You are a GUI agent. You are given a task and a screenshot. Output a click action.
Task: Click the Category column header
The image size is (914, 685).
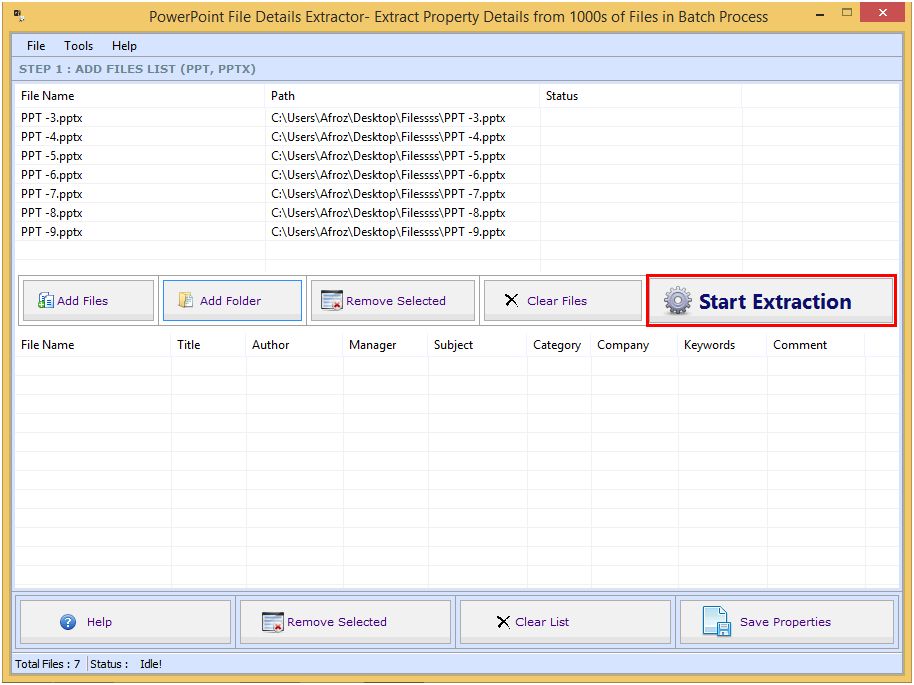click(x=557, y=345)
